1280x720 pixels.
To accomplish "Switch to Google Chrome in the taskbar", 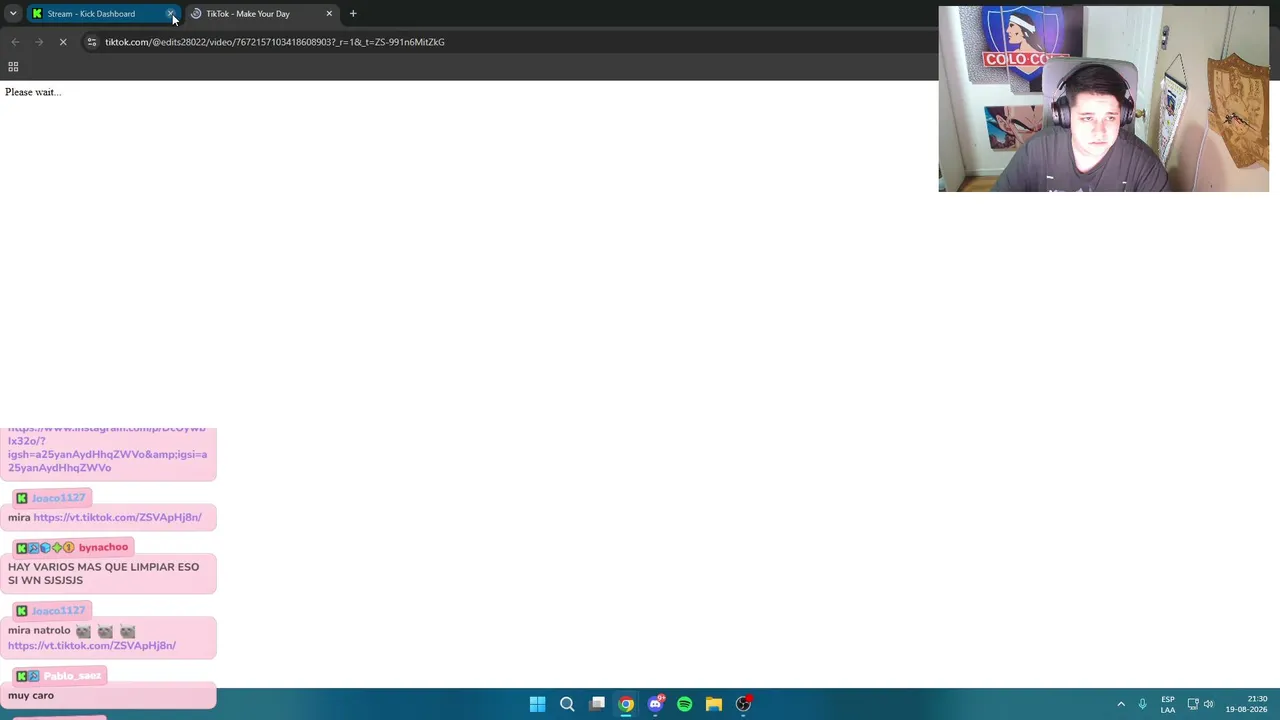I will (x=626, y=704).
